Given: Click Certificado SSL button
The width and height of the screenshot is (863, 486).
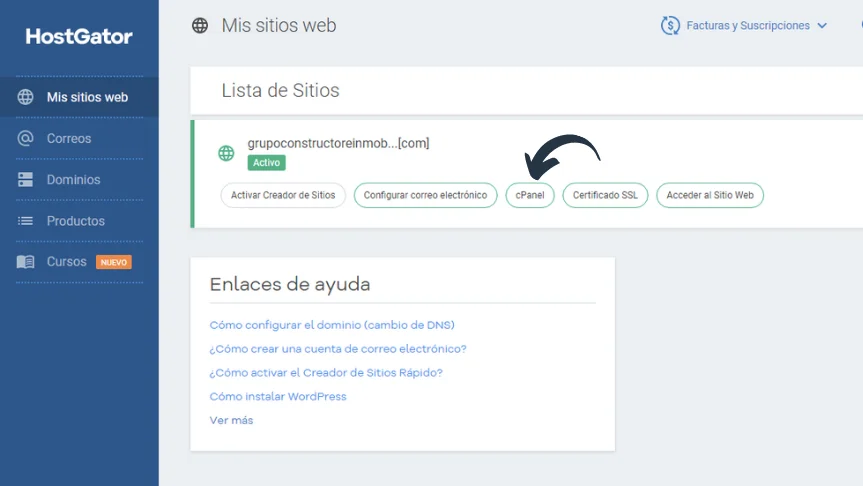Looking at the screenshot, I should (605, 195).
